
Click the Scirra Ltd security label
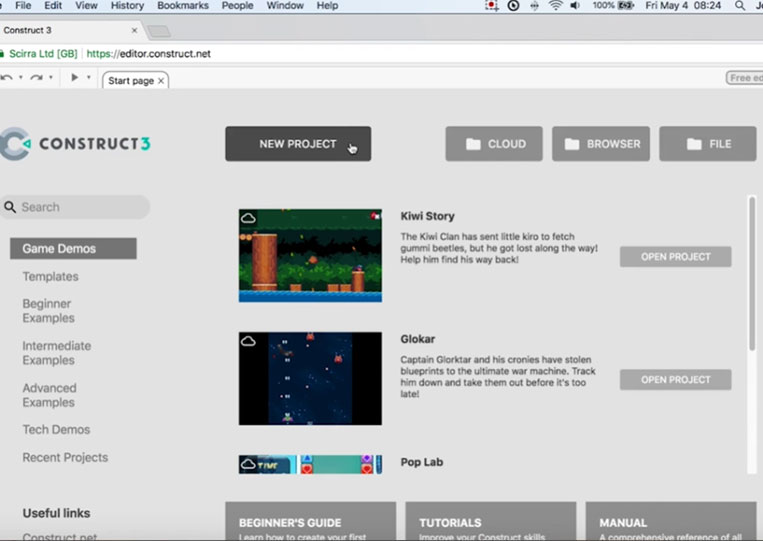[43, 54]
